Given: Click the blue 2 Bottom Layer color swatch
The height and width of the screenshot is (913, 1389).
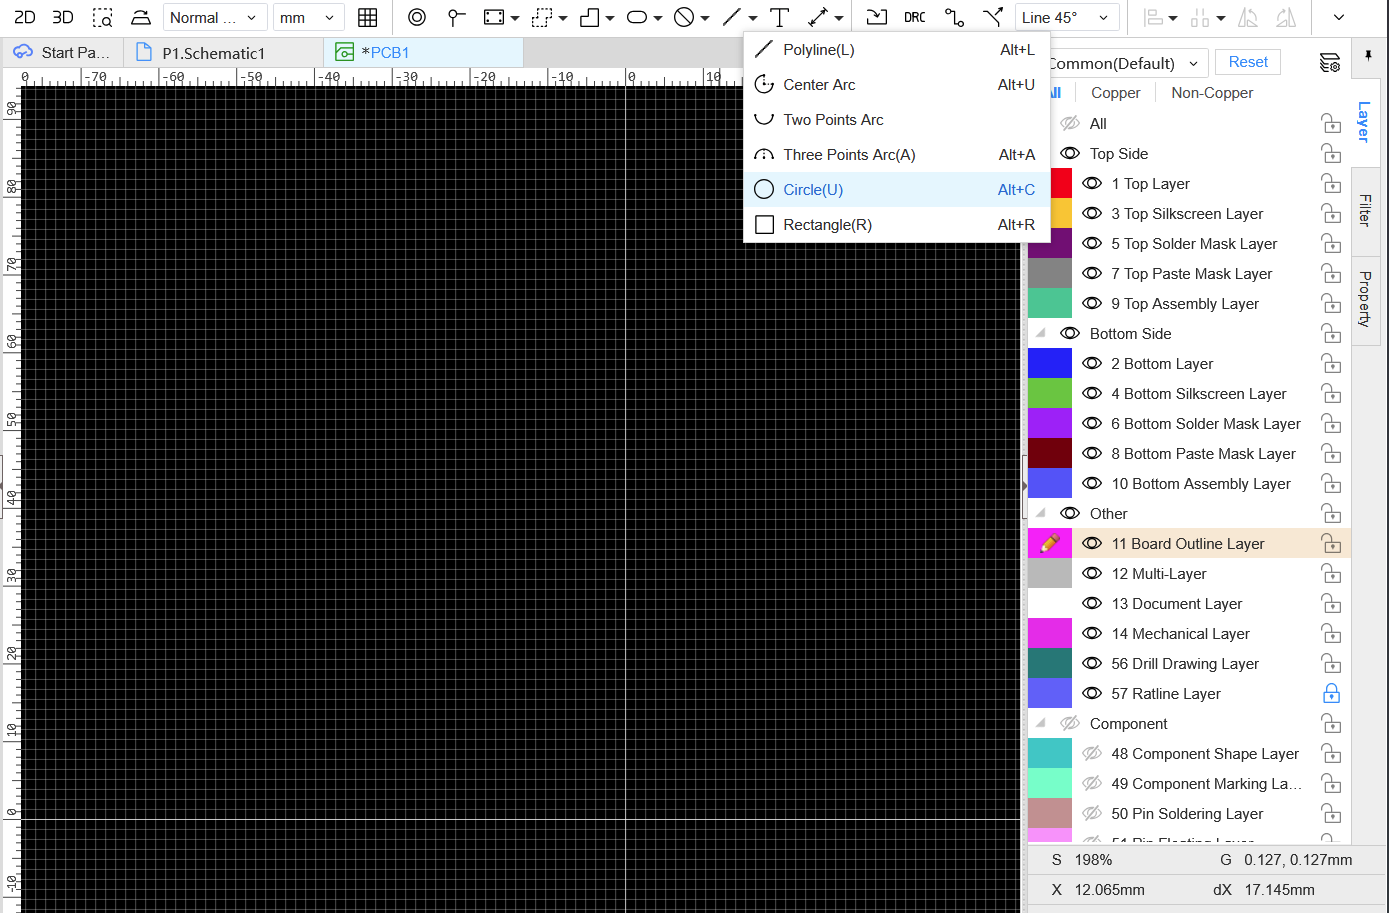Looking at the screenshot, I should pos(1049,364).
